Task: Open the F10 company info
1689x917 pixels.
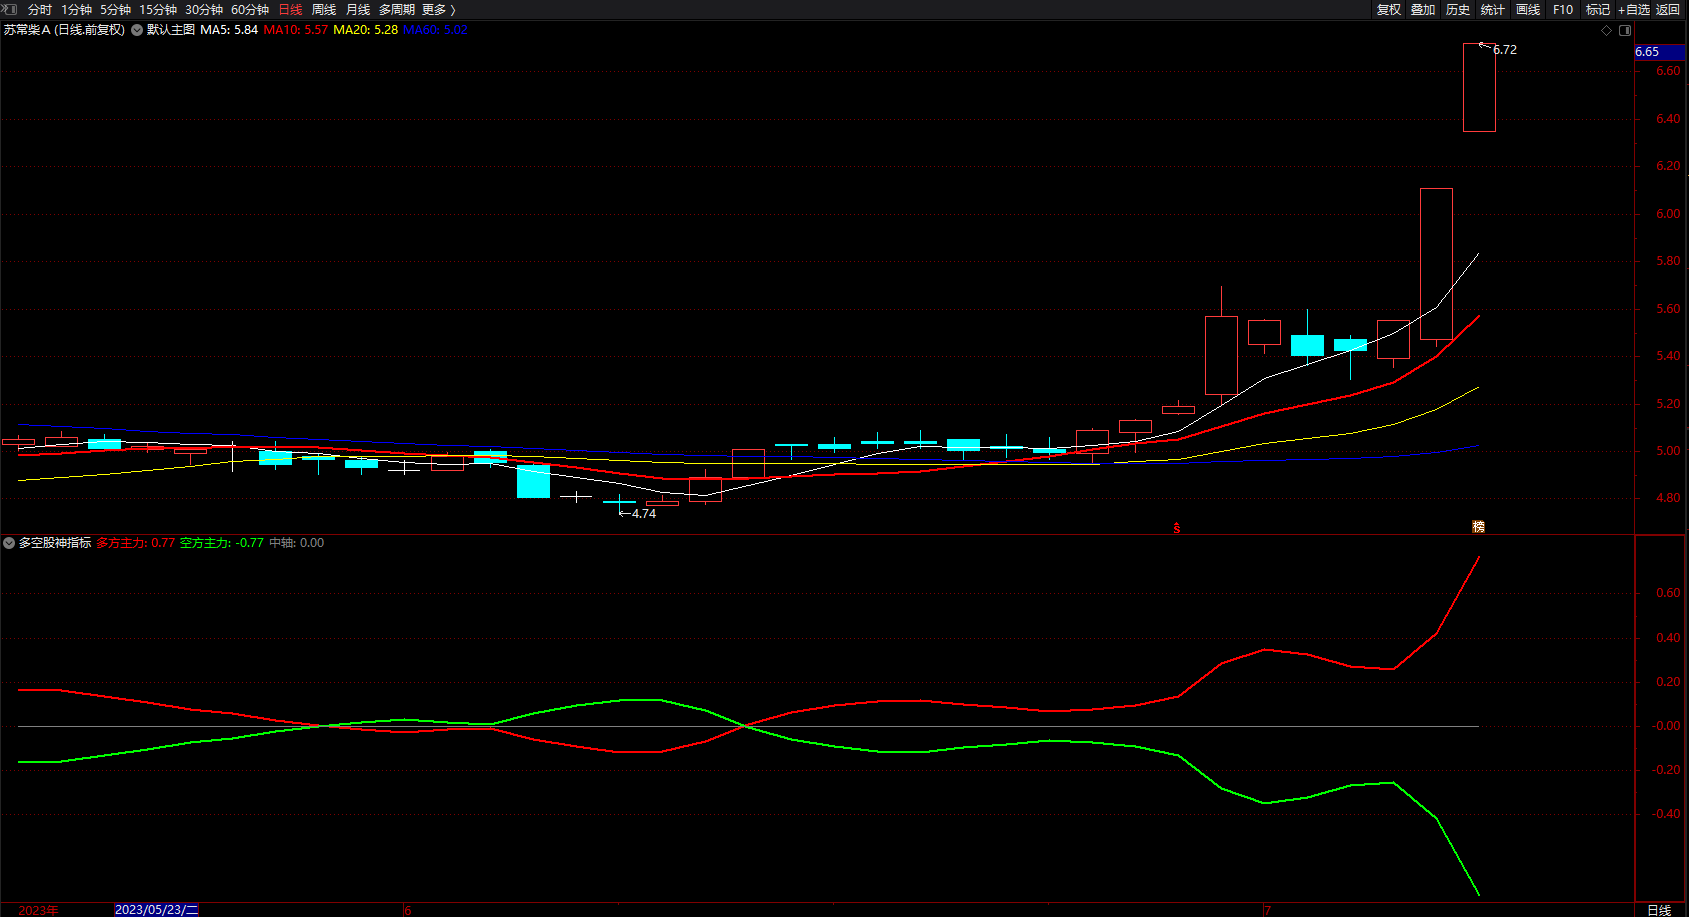Action: tap(1563, 9)
